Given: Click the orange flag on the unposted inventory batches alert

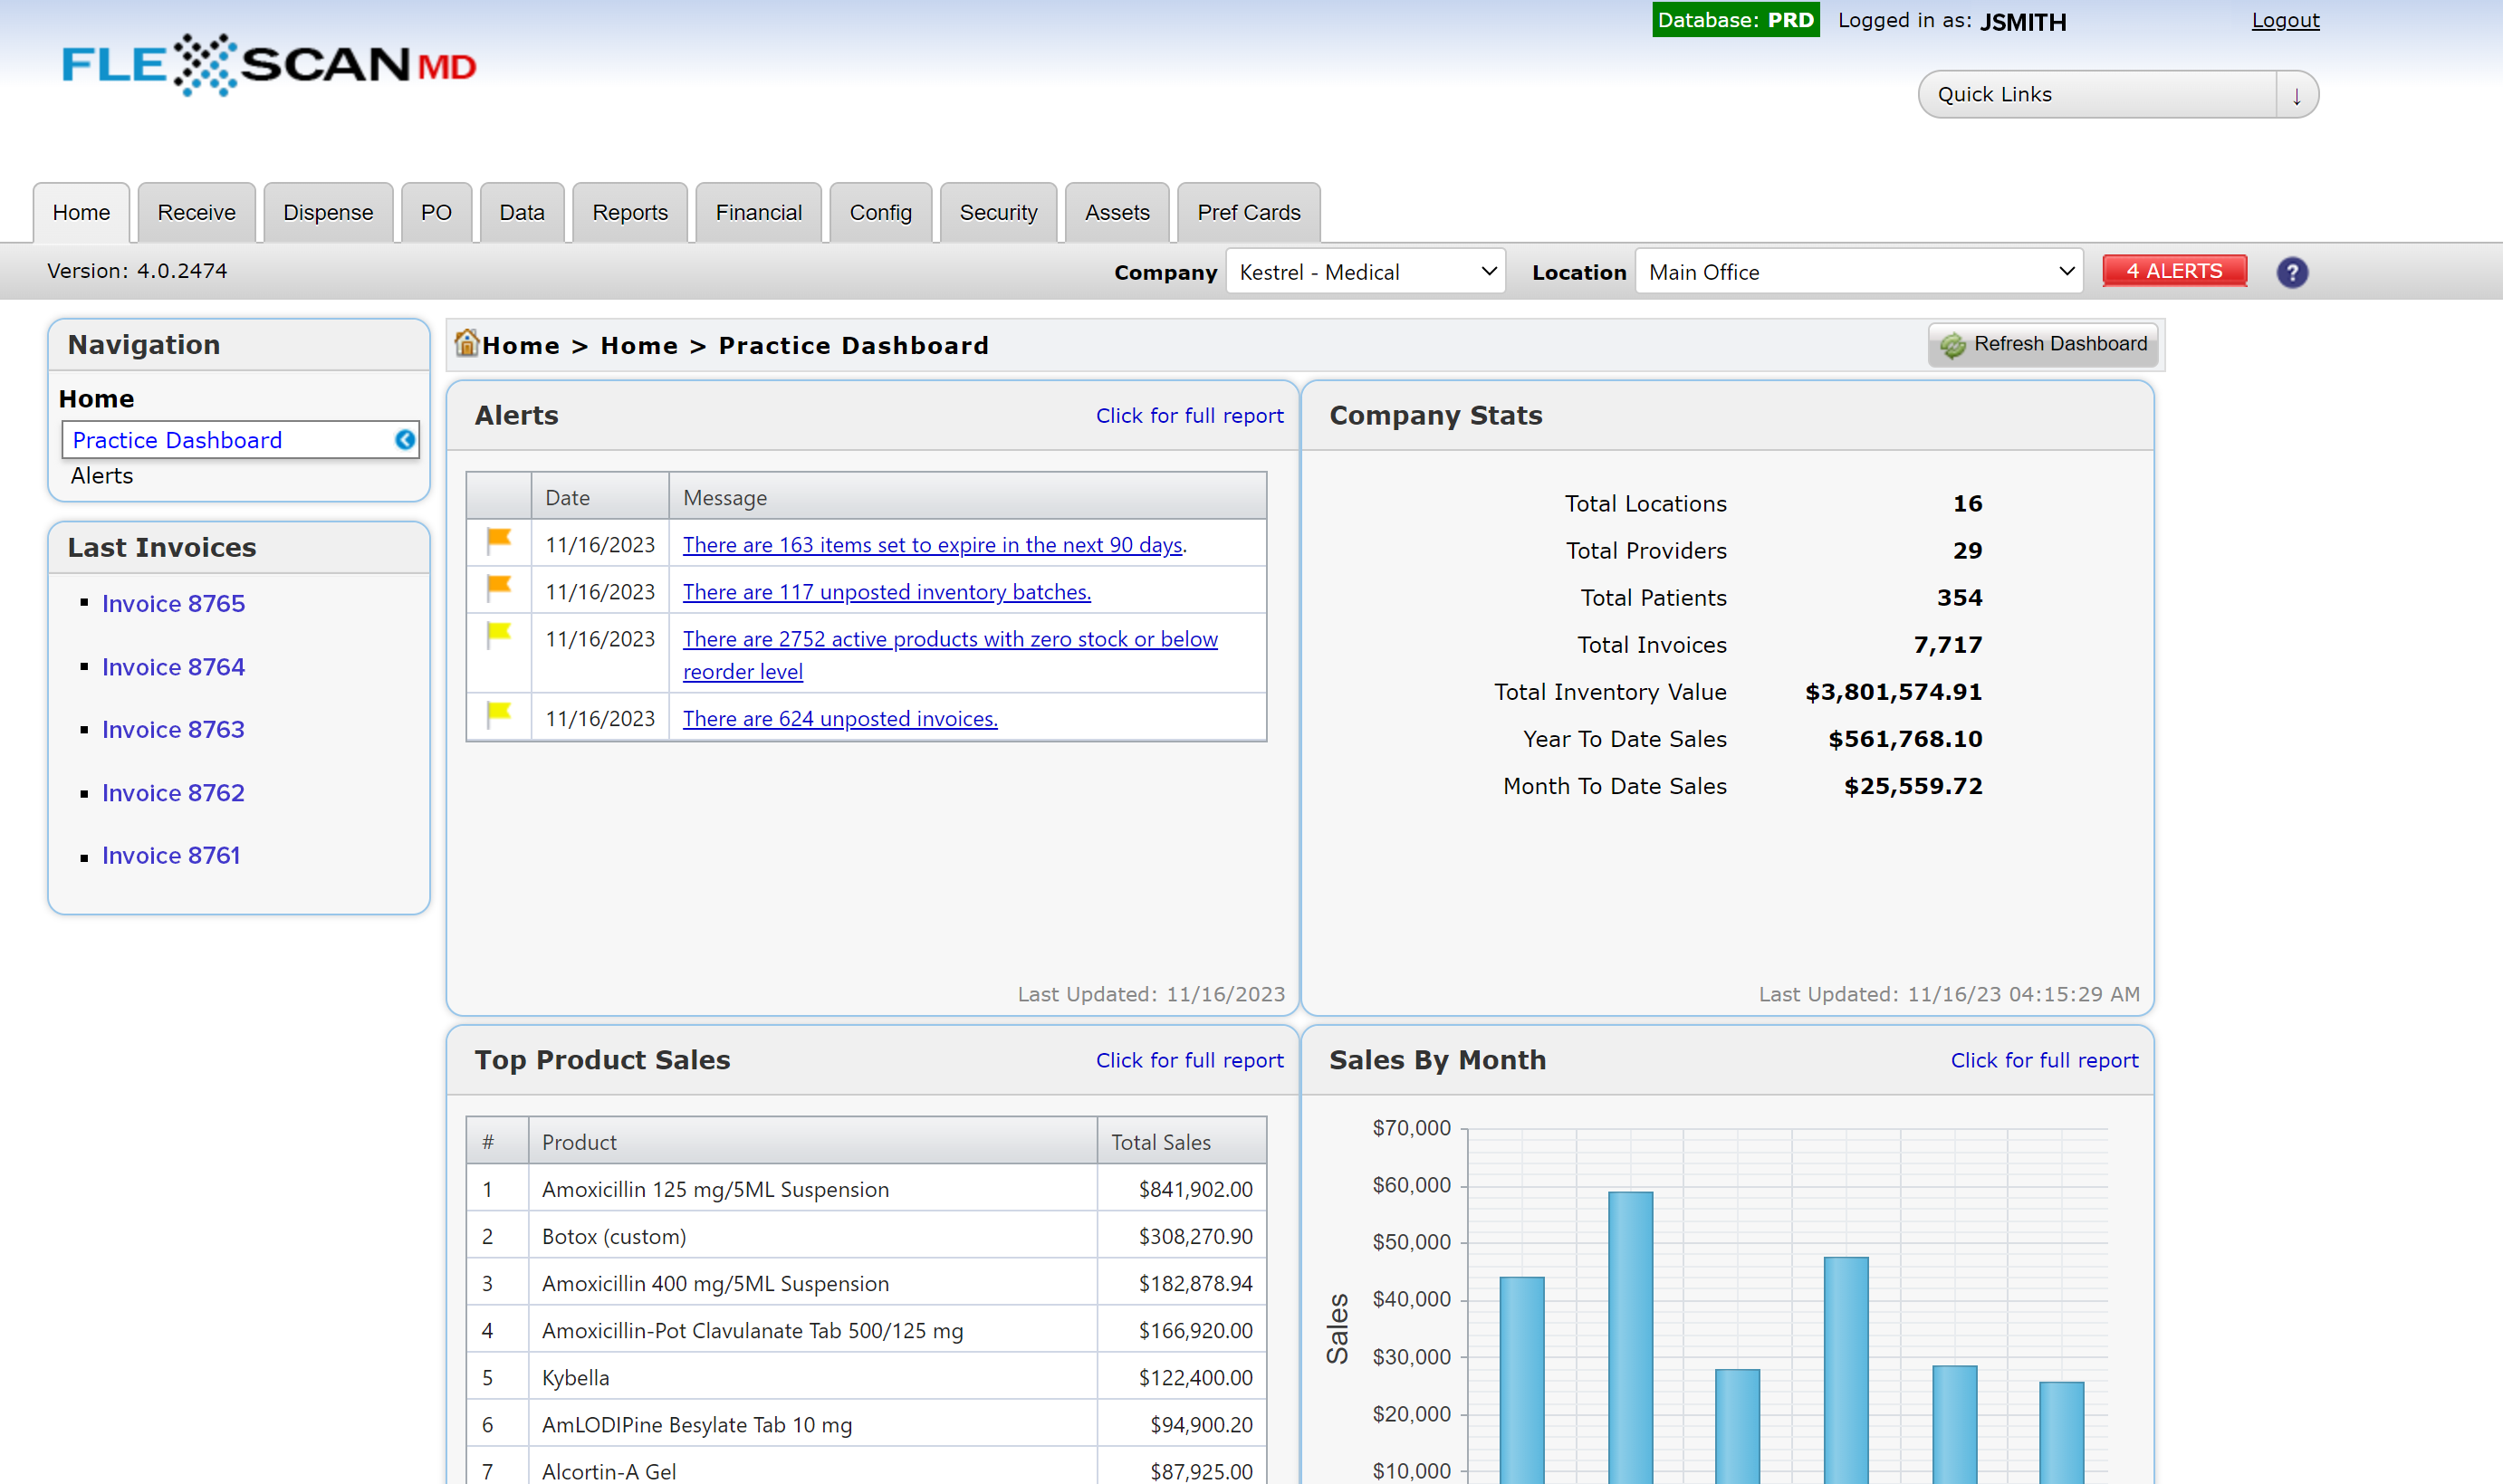Looking at the screenshot, I should [498, 588].
